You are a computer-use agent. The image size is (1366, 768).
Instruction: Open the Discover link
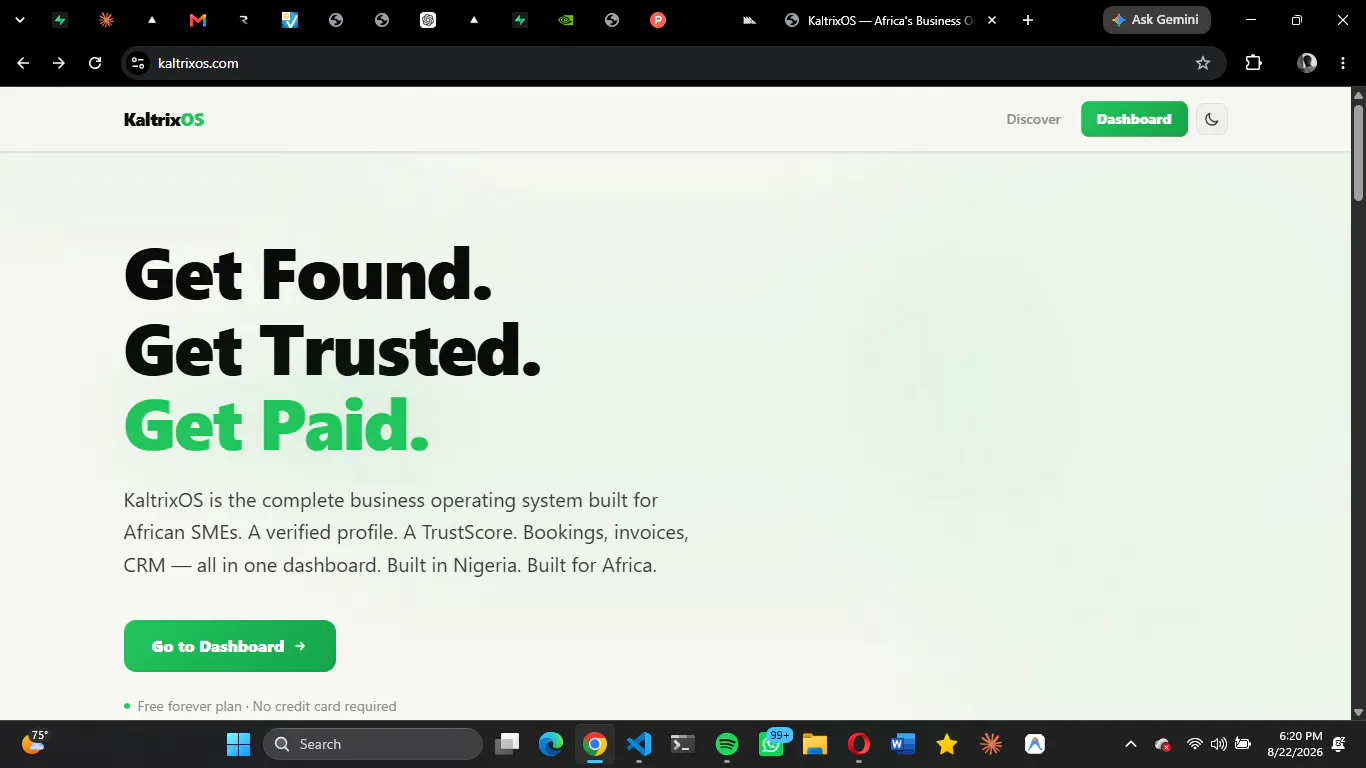(1033, 119)
